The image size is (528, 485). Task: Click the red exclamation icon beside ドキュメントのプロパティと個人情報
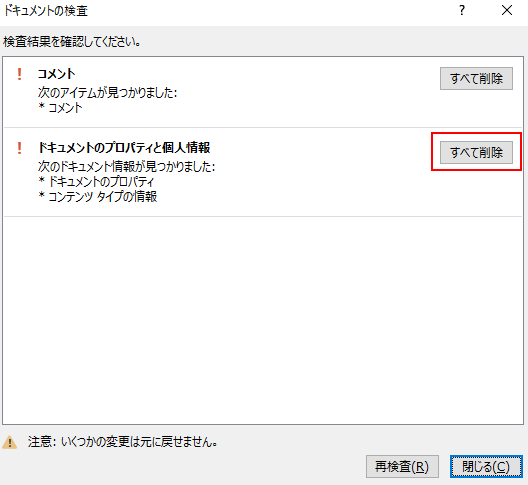(x=20, y=148)
